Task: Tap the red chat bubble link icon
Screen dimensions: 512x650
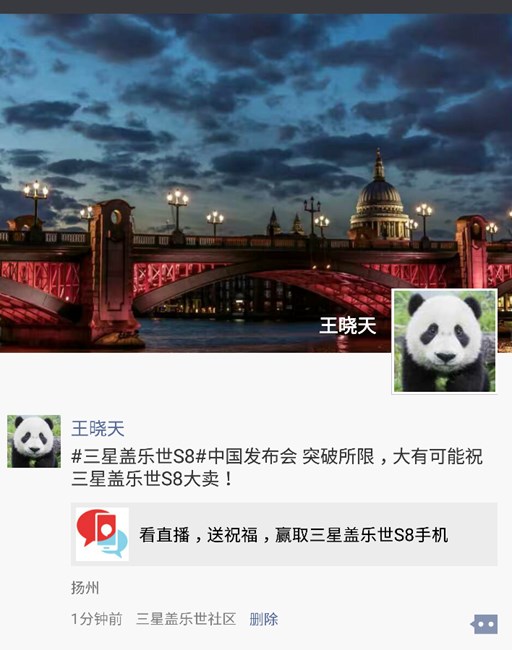Action: point(102,534)
